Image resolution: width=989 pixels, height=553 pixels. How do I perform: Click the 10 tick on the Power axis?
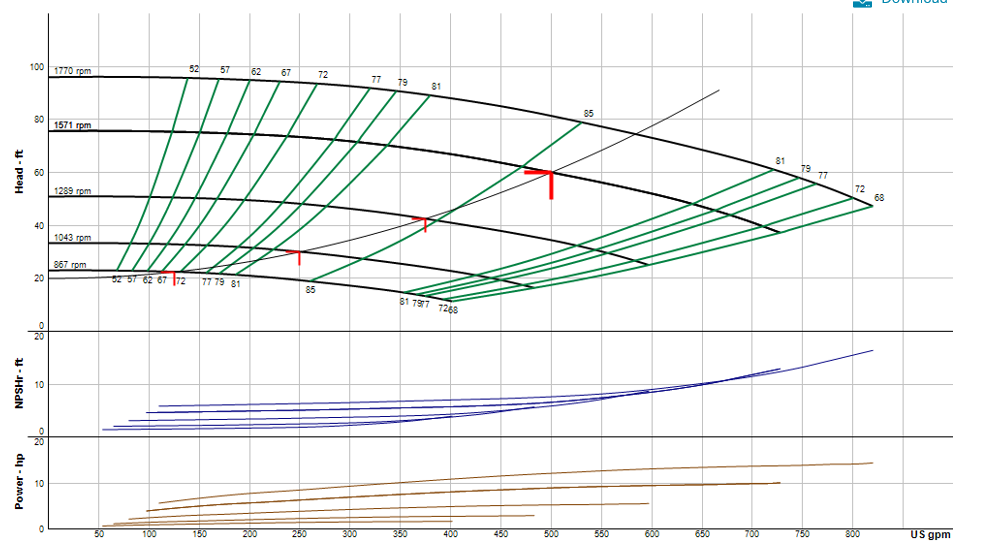pos(39,484)
